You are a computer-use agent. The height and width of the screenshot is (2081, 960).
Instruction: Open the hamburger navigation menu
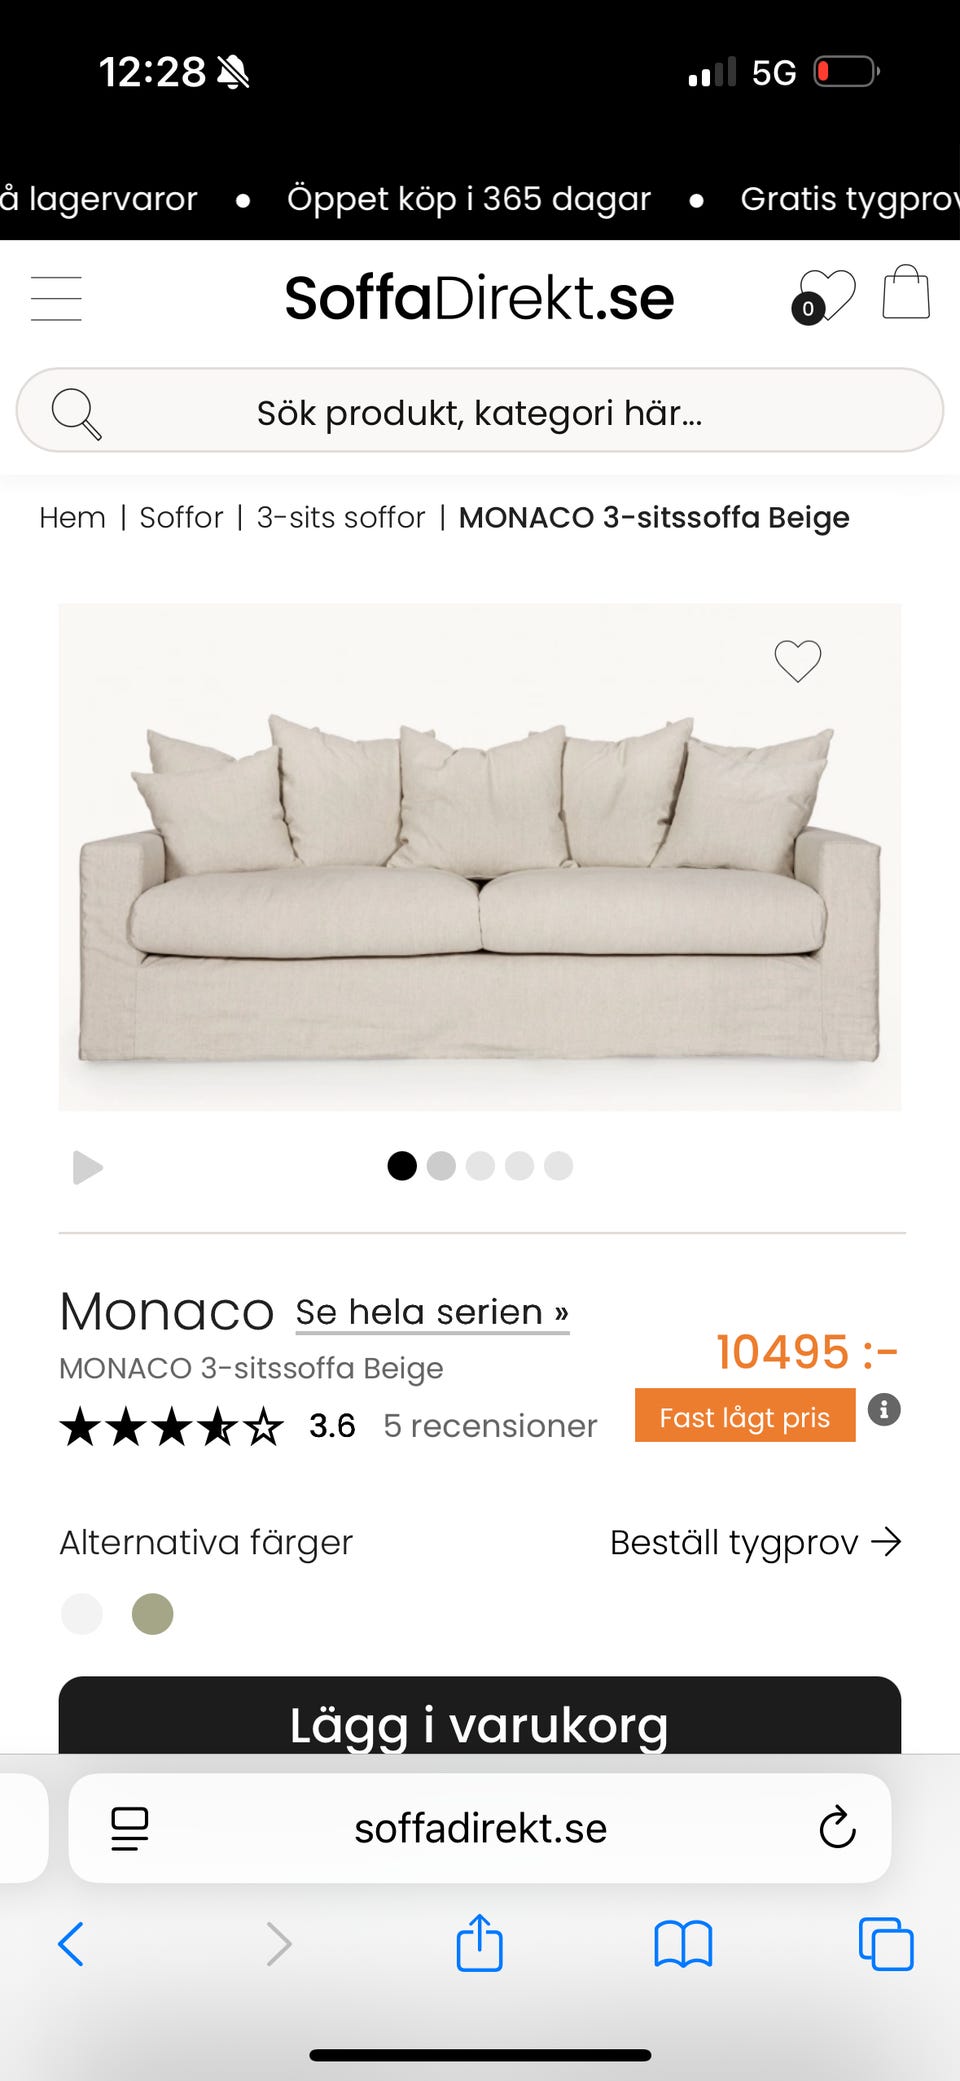click(56, 298)
